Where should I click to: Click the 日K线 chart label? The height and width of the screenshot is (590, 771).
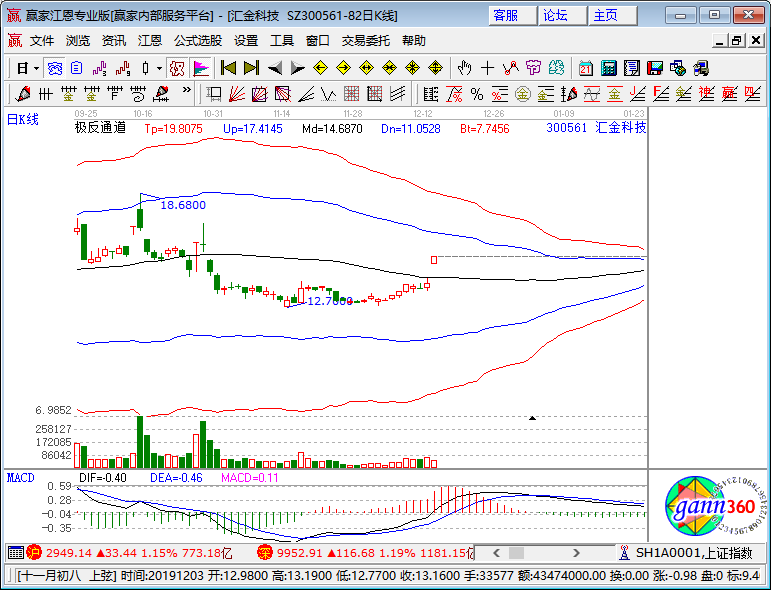(x=23, y=119)
